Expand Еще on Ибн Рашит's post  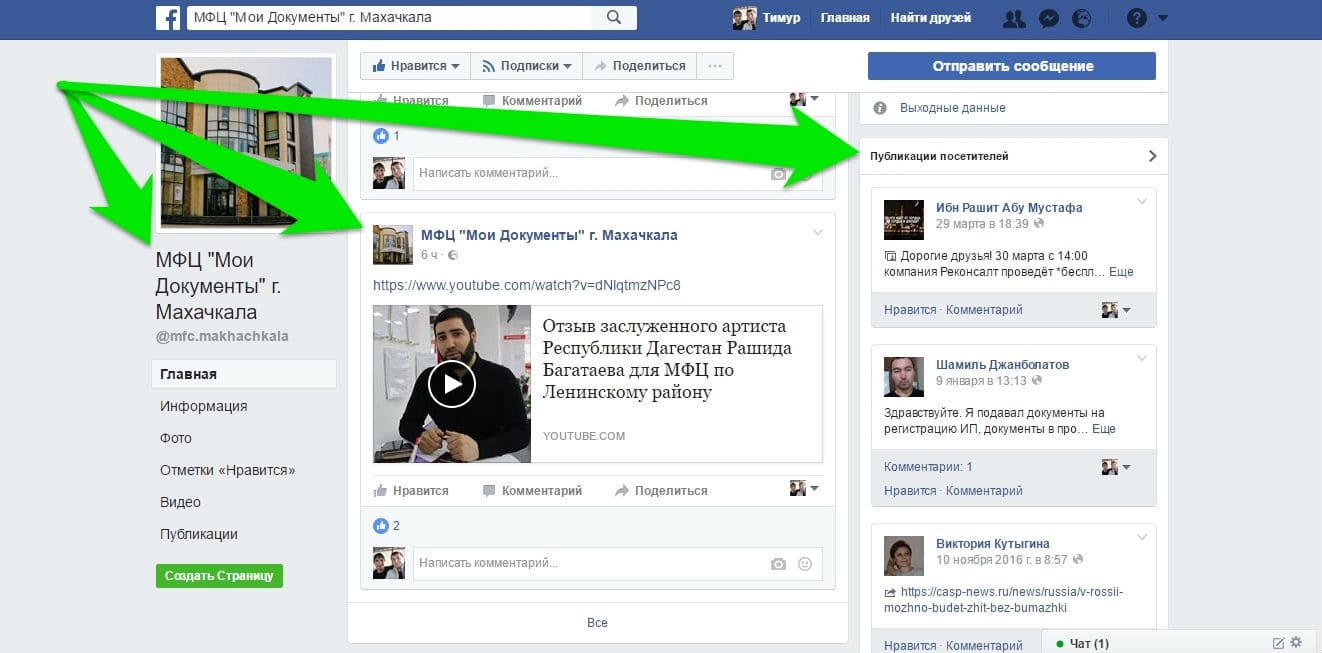tap(1121, 272)
